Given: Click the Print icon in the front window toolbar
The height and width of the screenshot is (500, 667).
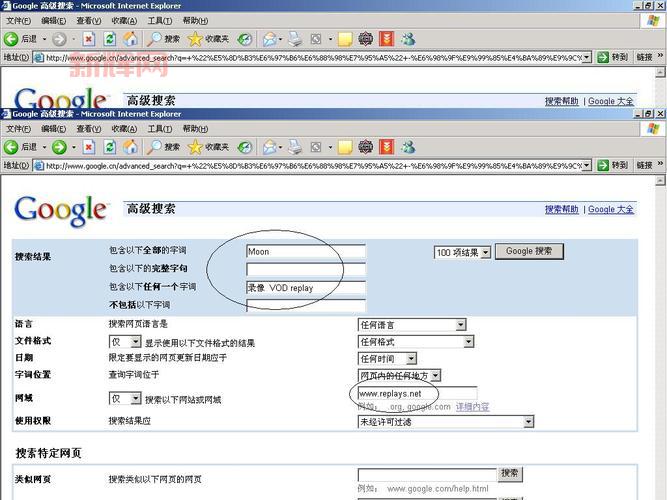Looking at the screenshot, I should [296, 147].
